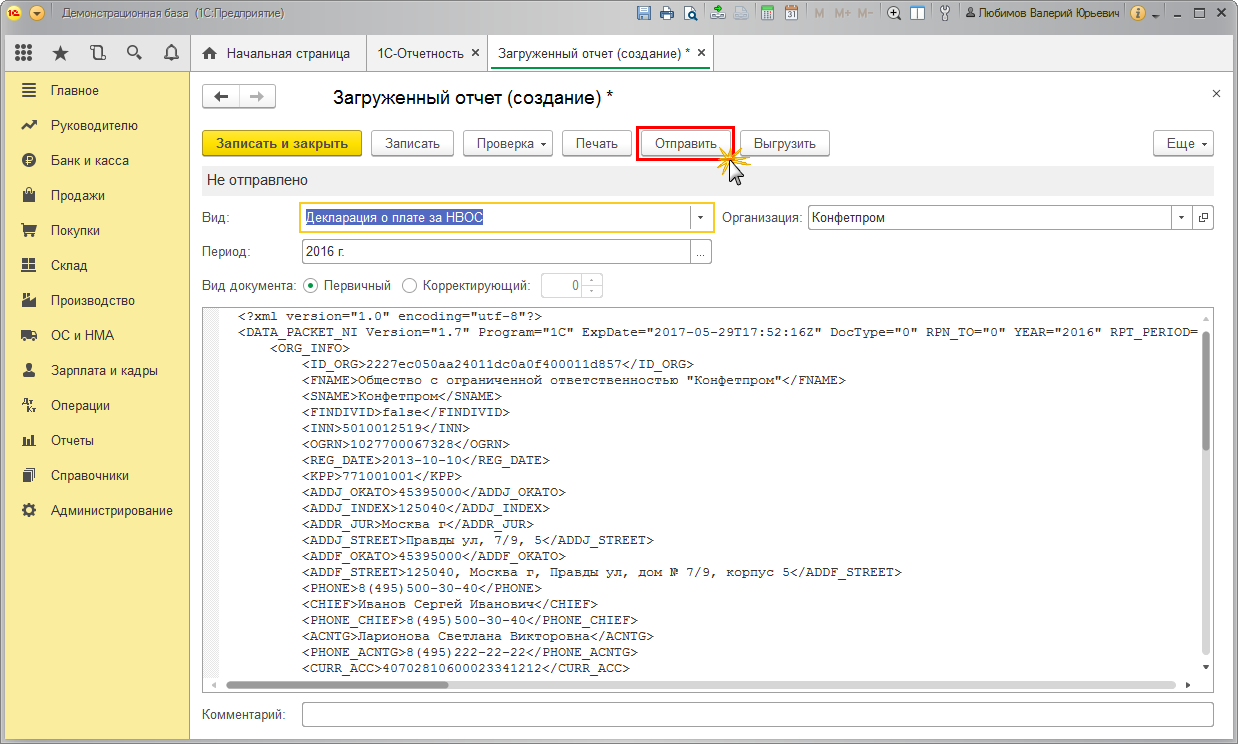Screen dimensions: 1238x744
Task: Open the Склад section
Action: pos(97,266)
